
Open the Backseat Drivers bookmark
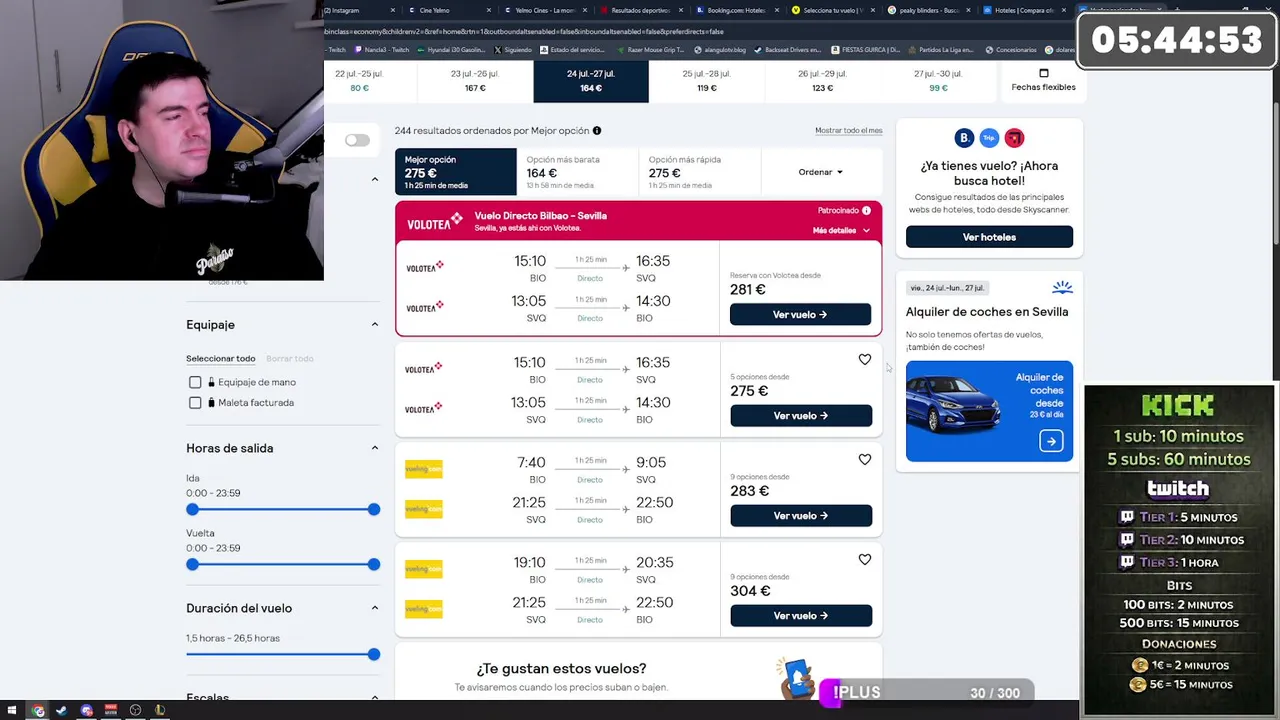click(x=786, y=50)
